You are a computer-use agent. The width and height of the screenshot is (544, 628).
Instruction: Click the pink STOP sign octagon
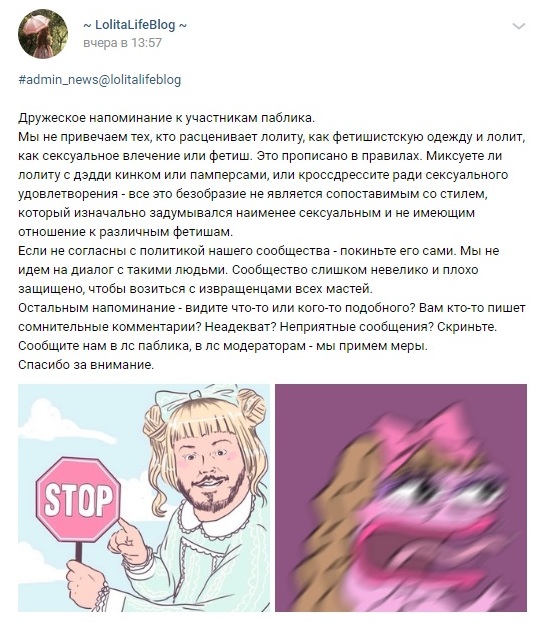[x=78, y=500]
